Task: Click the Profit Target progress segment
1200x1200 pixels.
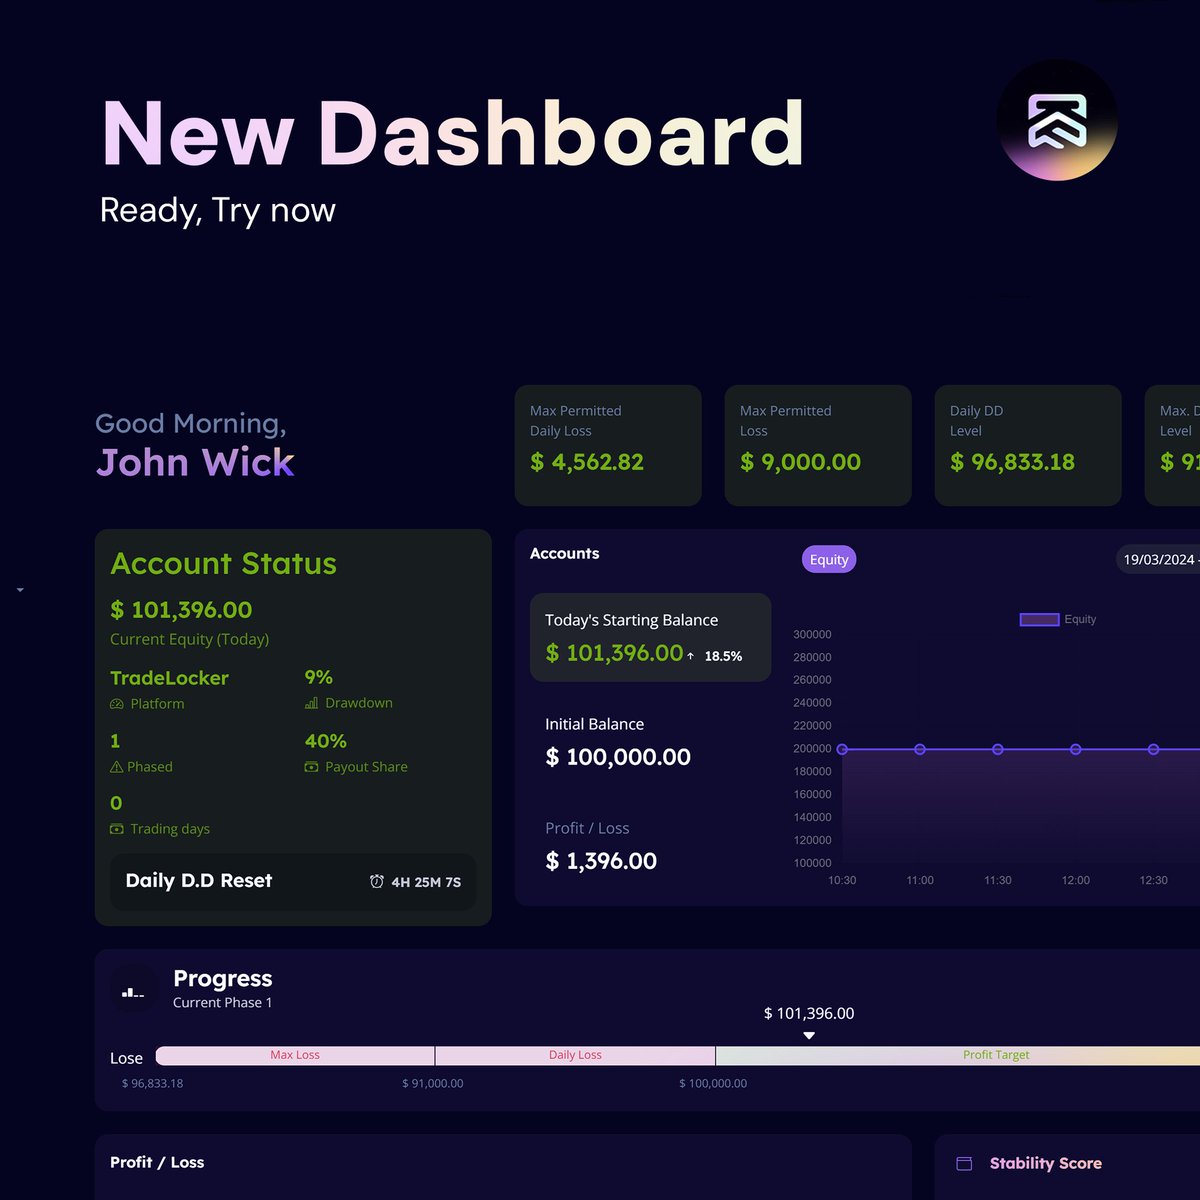Action: [x=958, y=1055]
